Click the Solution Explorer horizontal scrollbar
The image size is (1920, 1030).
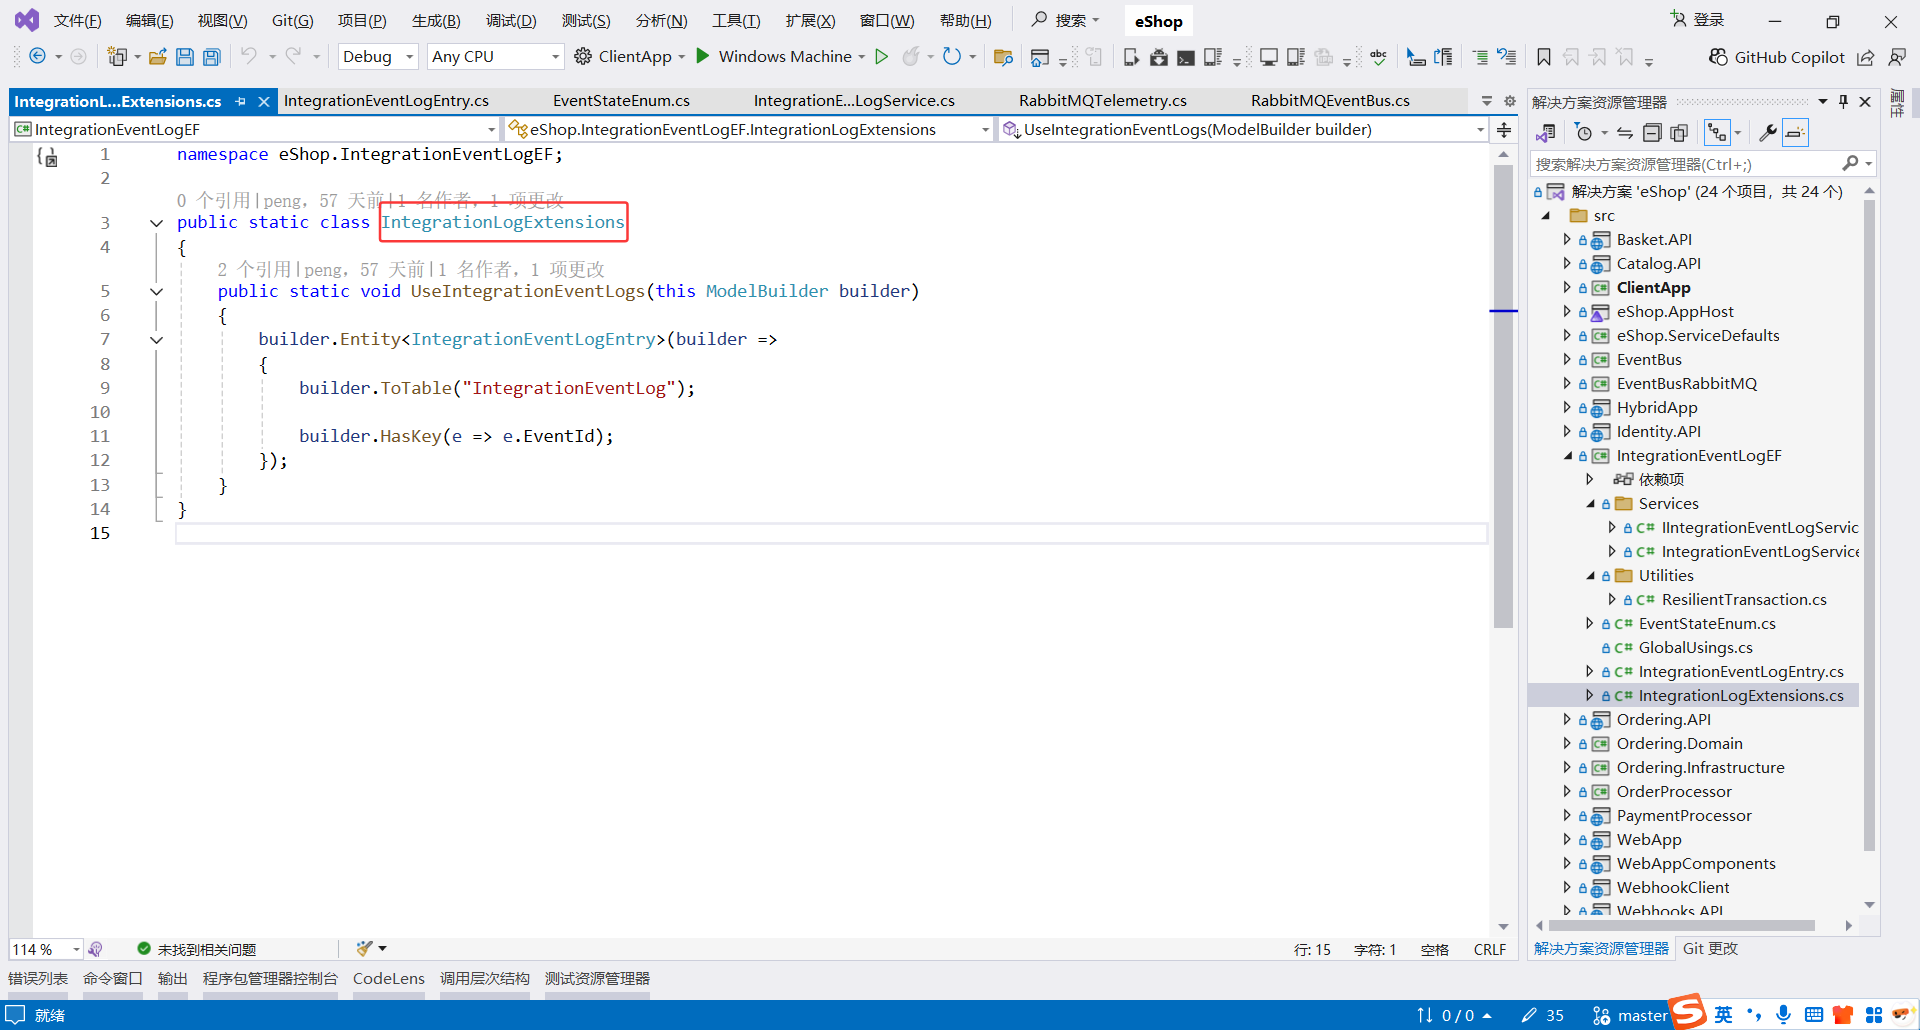click(1680, 926)
